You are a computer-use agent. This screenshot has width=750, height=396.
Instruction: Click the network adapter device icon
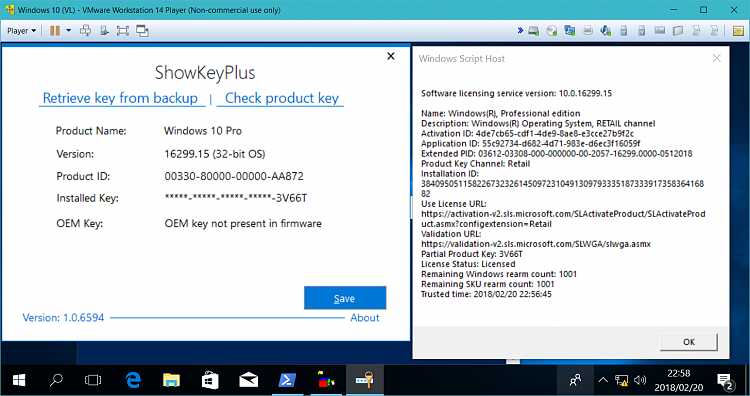[569, 31]
